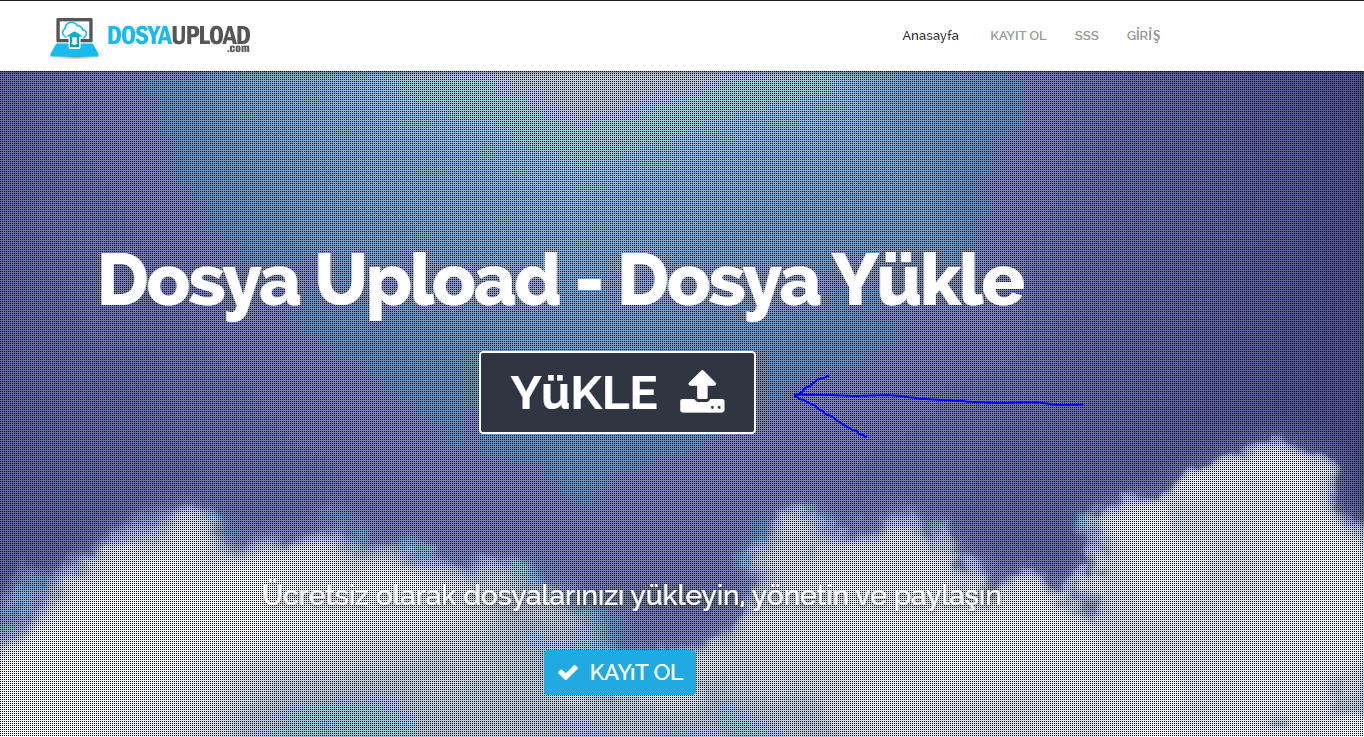1364x737 pixels.
Task: Click the DosyaUpload logo
Action: 150,37
